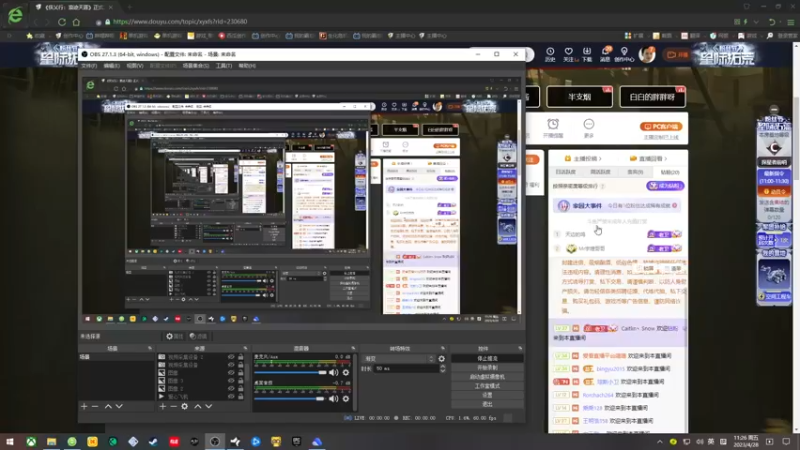Image resolution: width=800 pixels, height=450 pixels.
Task: Click the orange PC客户端 button
Action: click(661, 127)
